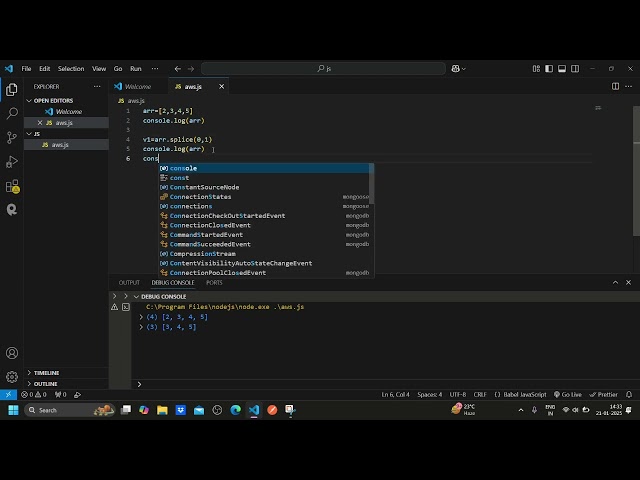The height and width of the screenshot is (480, 640).
Task: Click the command center search box
Action: [323, 69]
